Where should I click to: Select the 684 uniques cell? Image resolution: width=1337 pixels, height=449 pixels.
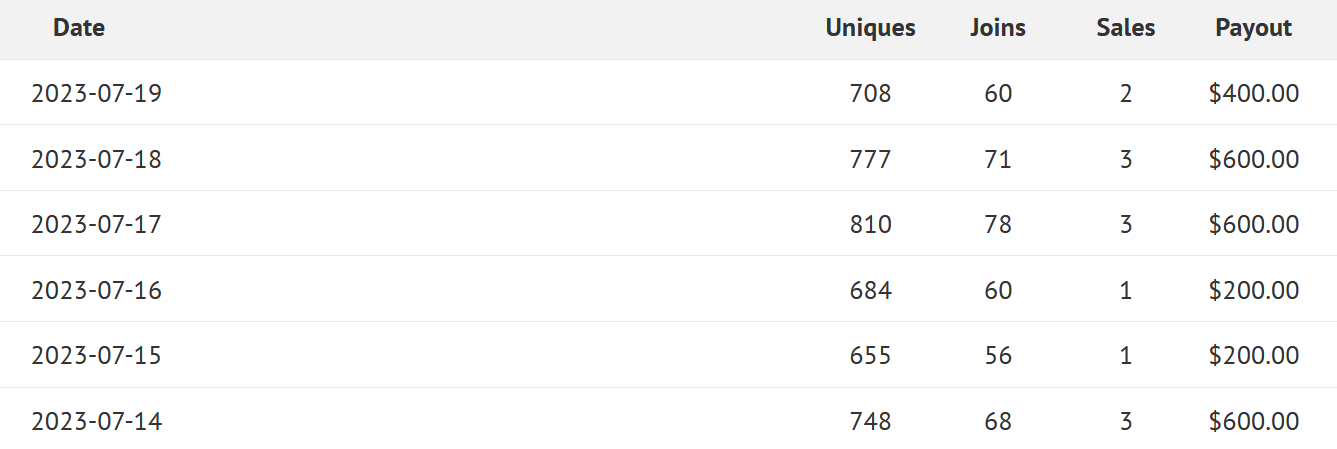tap(870, 291)
